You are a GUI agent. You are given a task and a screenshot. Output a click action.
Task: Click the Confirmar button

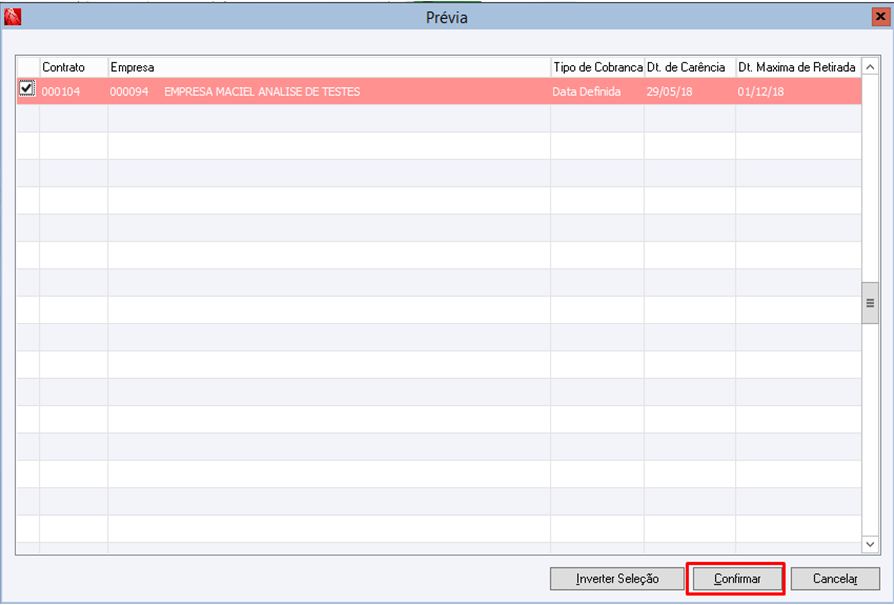pyautogui.click(x=737, y=579)
